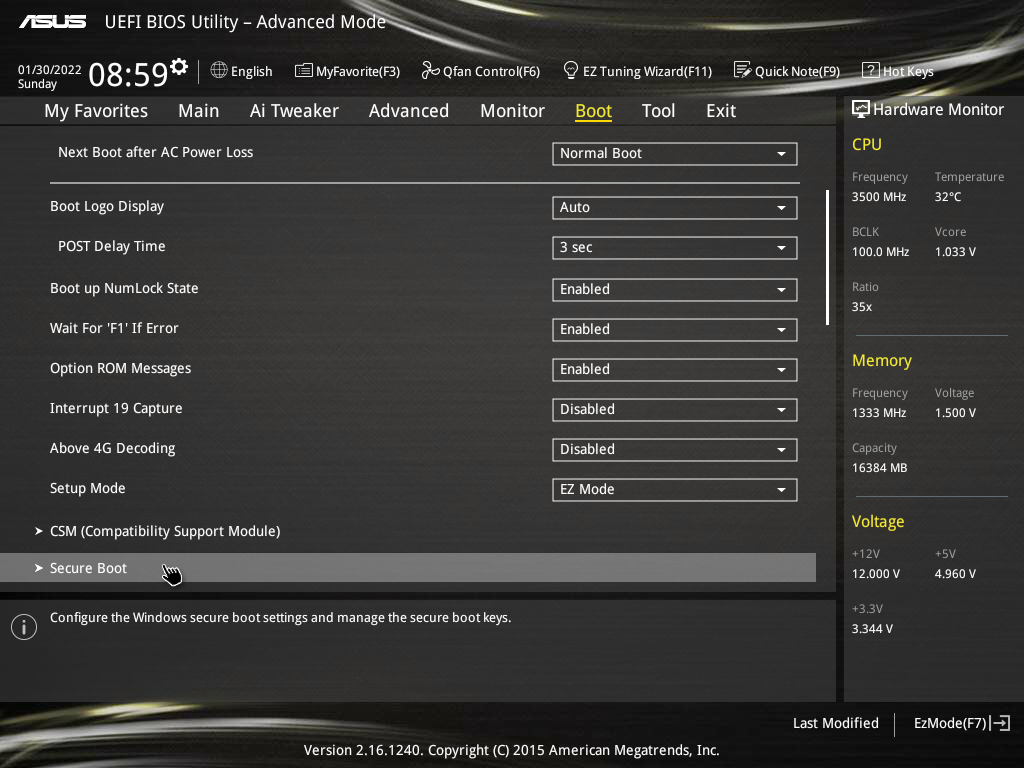The height and width of the screenshot is (768, 1024).
Task: Click the EzMode exit arrow icon
Action: pyautogui.click(x=1000, y=723)
